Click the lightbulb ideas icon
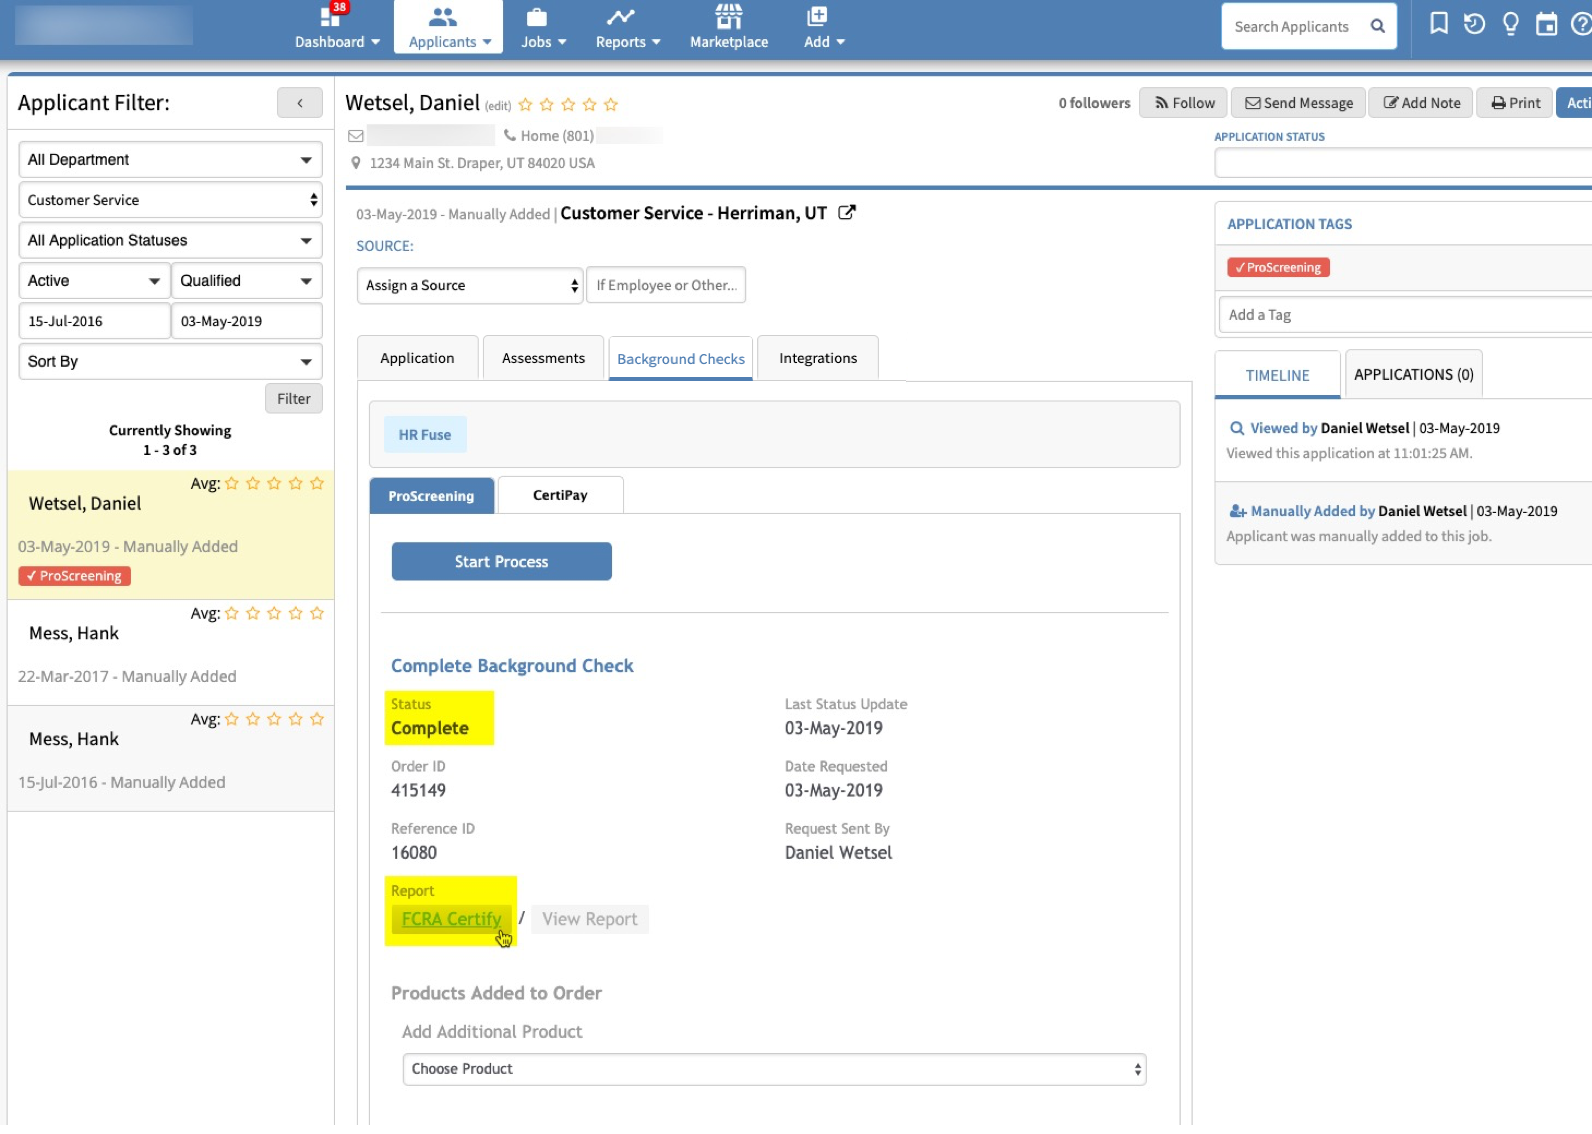1592x1134 pixels. click(x=1510, y=24)
